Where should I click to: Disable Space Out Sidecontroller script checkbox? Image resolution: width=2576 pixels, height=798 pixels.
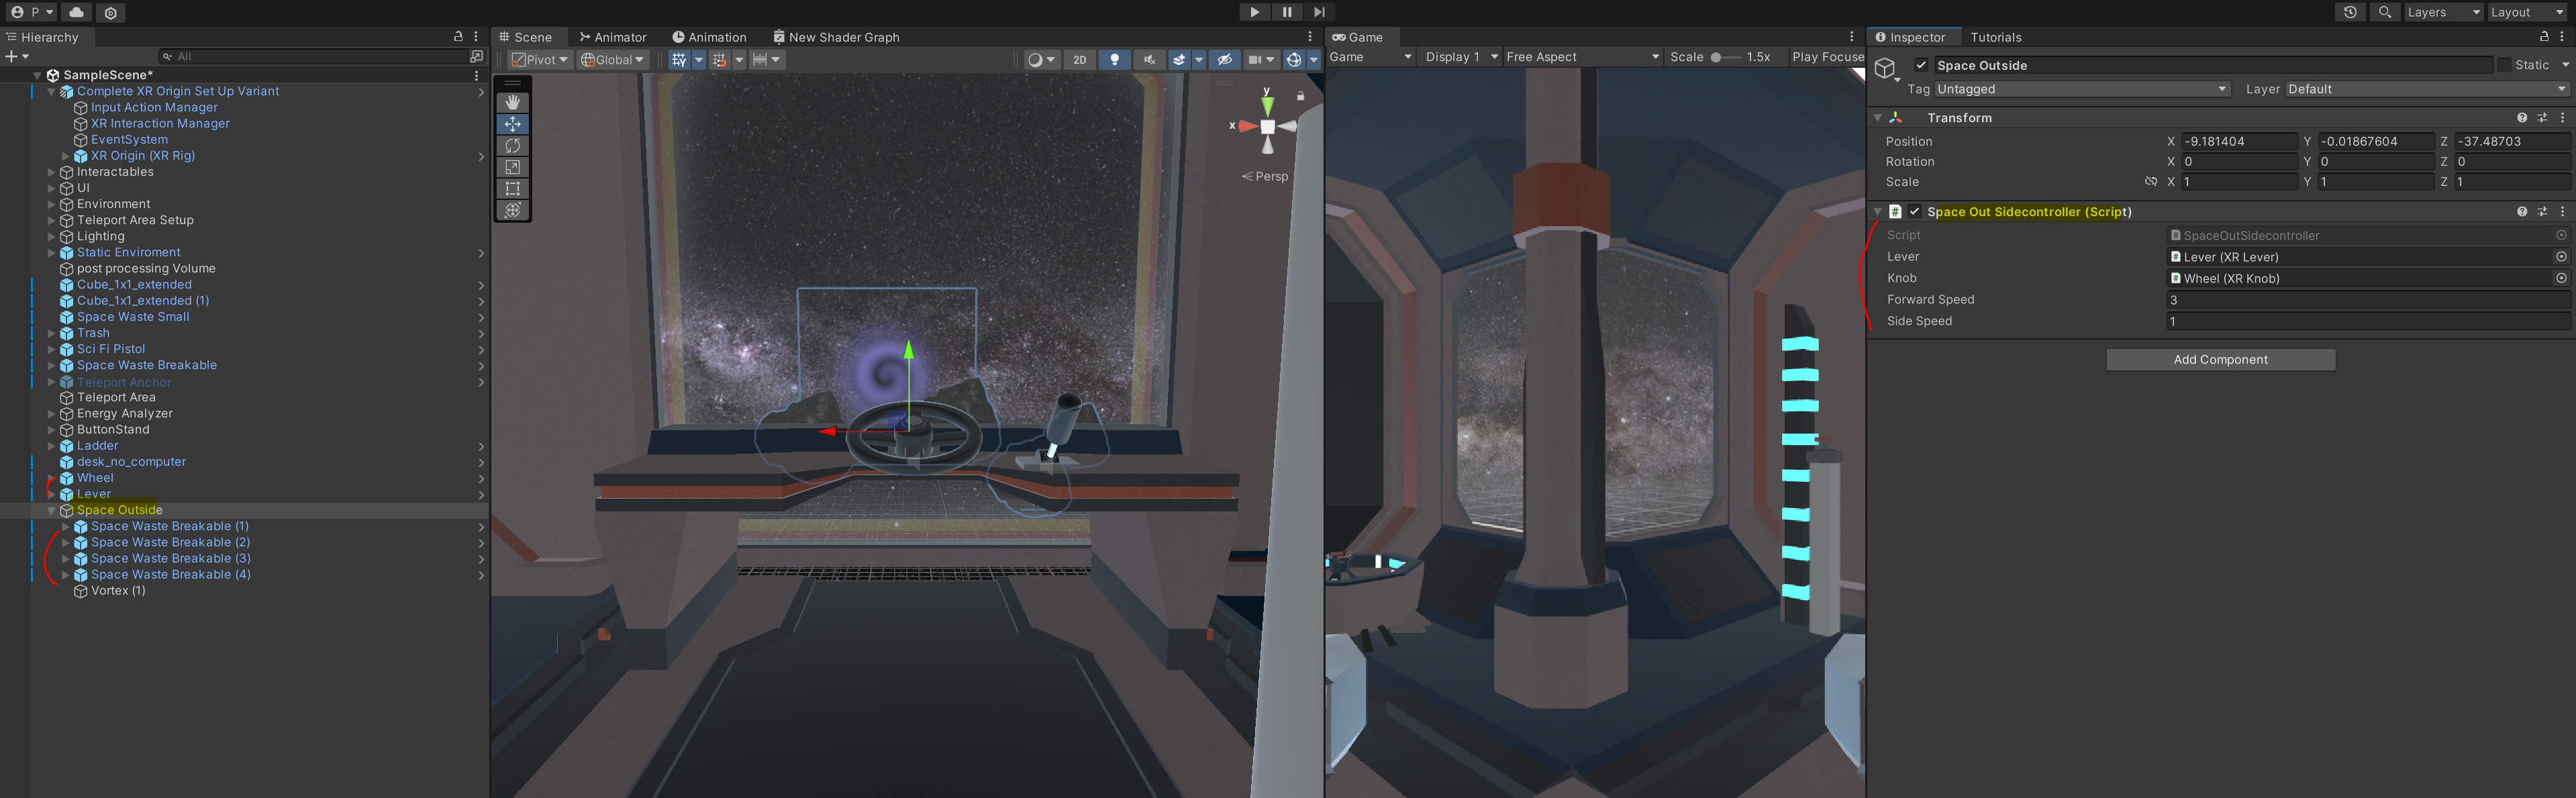tap(1914, 212)
